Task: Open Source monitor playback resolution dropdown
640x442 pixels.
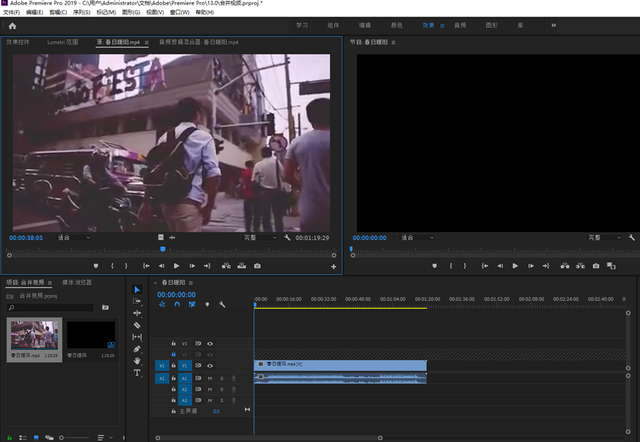Action: point(261,238)
